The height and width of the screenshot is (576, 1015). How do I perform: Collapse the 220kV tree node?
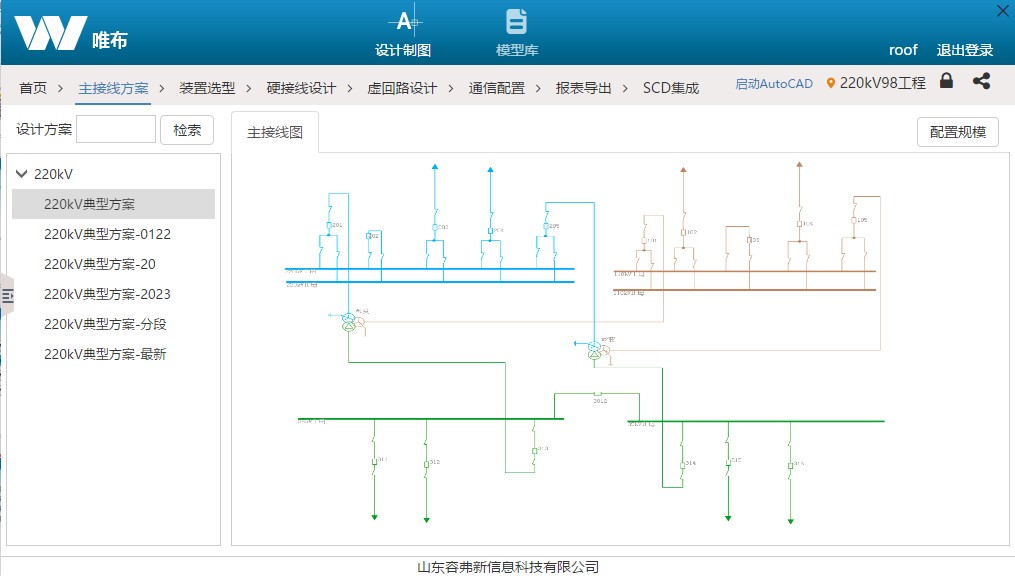click(x=21, y=174)
